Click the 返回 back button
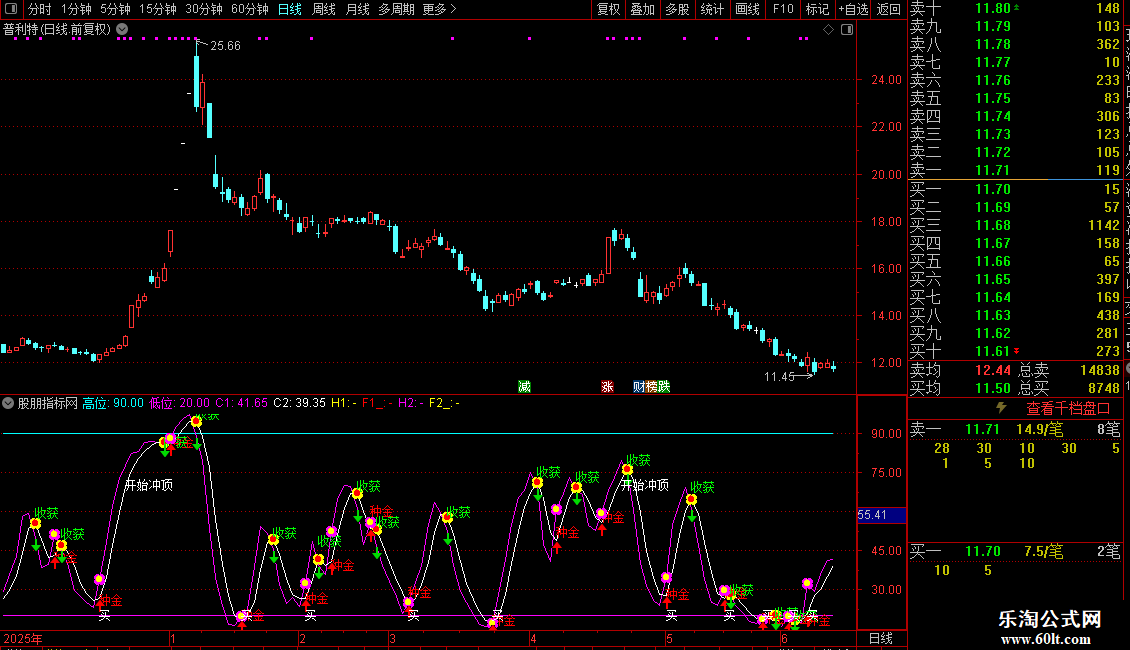The image size is (1130, 650). pyautogui.click(x=889, y=9)
